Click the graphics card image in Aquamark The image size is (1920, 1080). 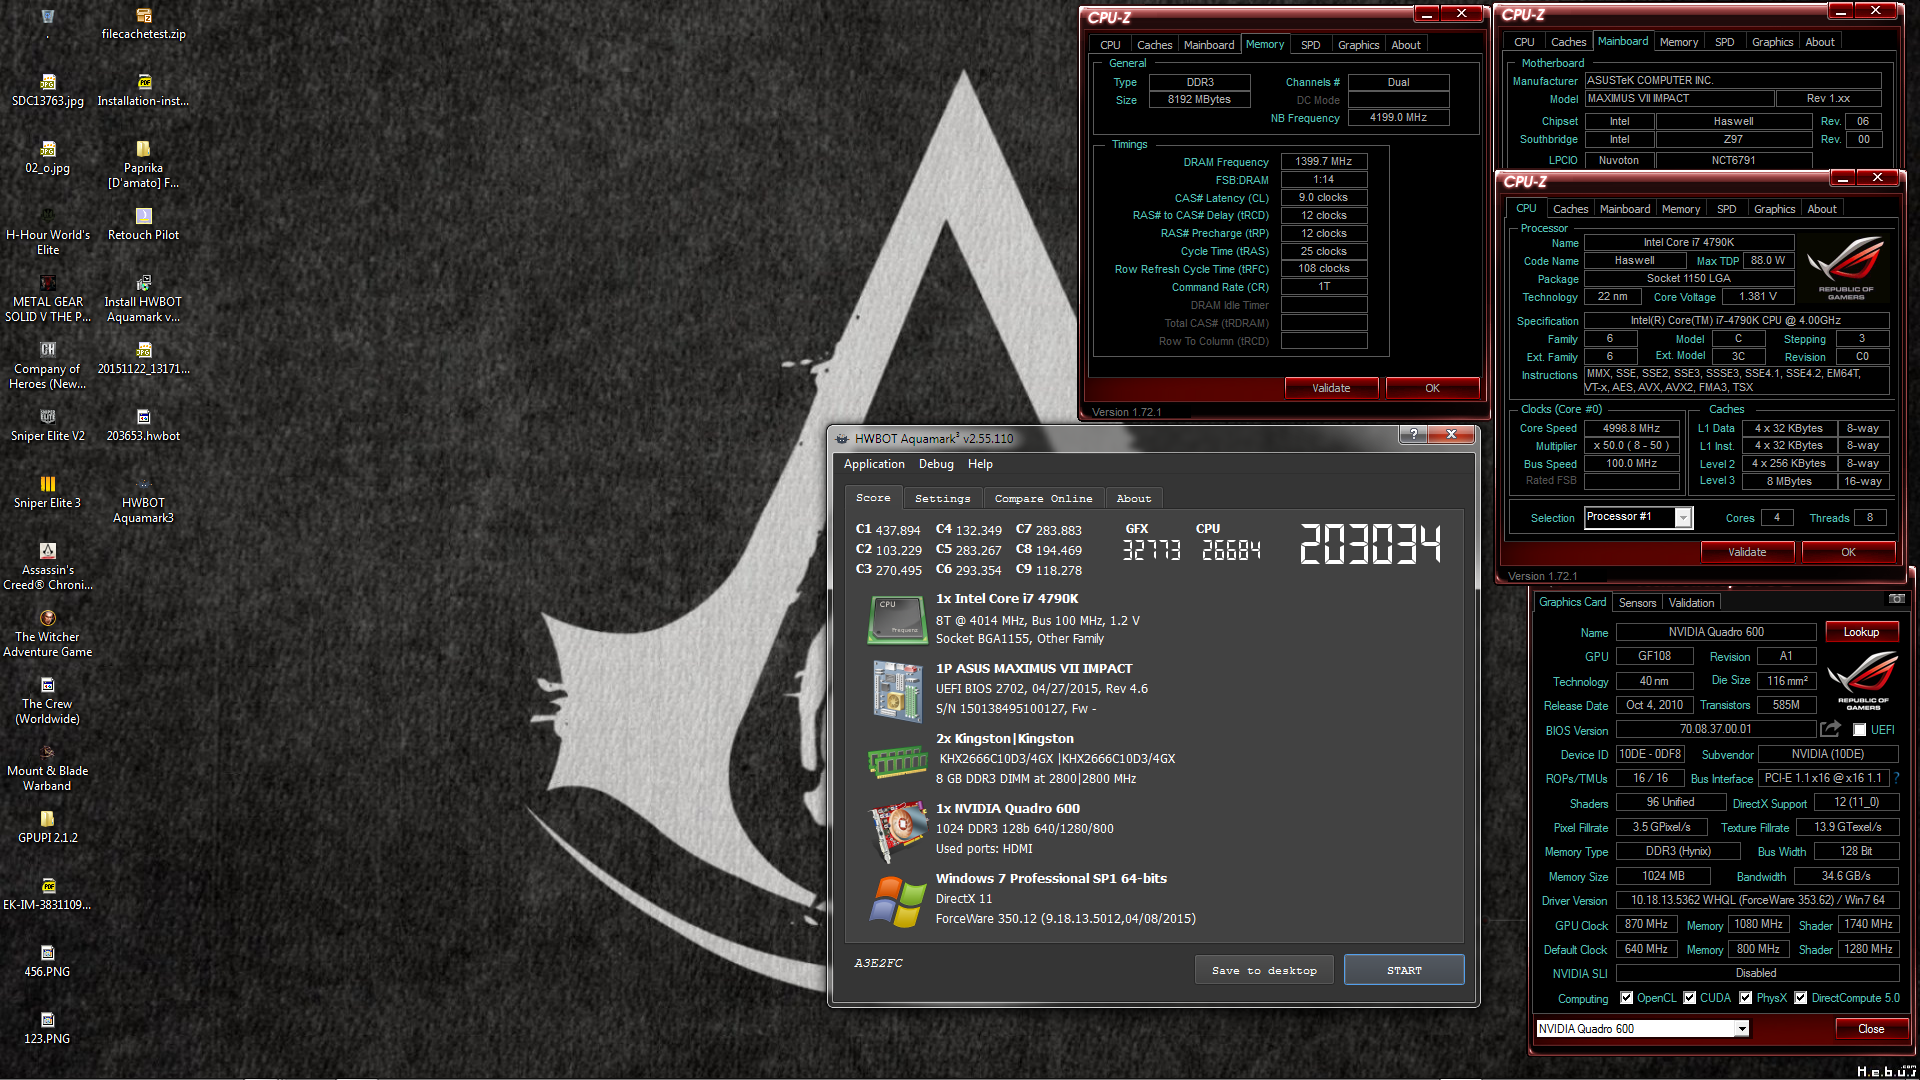(897, 830)
